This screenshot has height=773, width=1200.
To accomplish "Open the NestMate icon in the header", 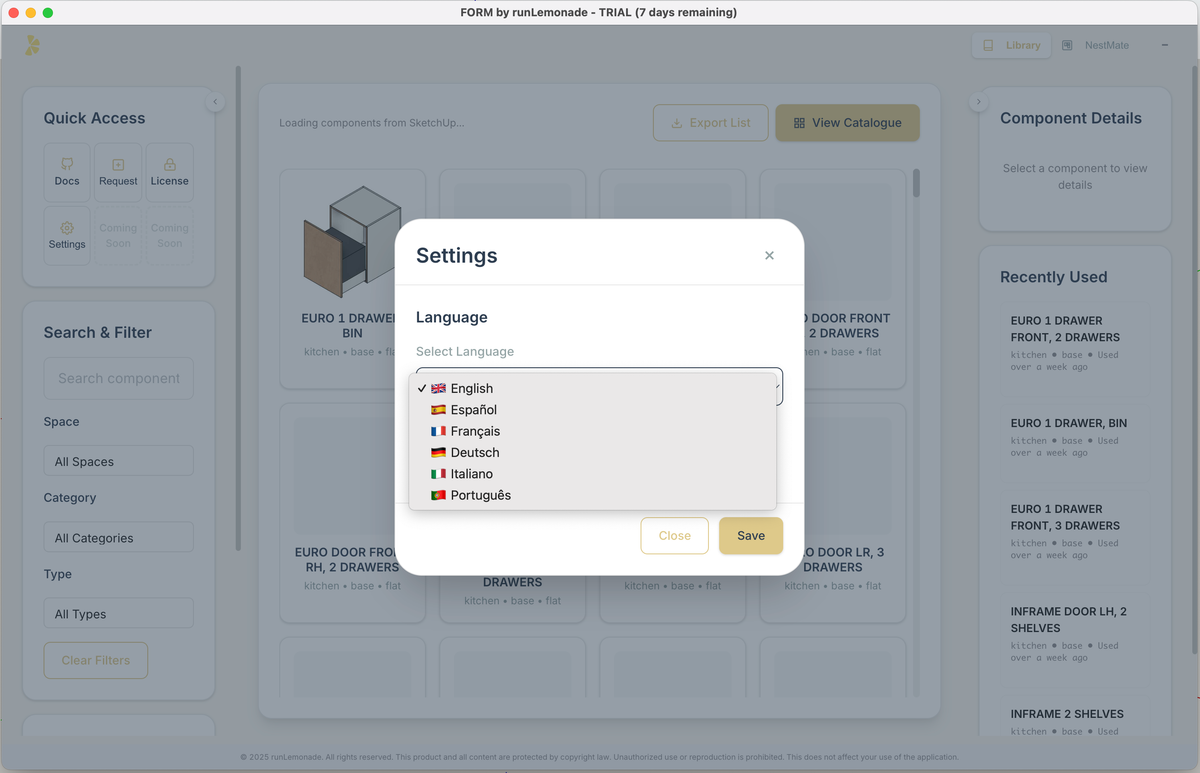I will 1066,45.
